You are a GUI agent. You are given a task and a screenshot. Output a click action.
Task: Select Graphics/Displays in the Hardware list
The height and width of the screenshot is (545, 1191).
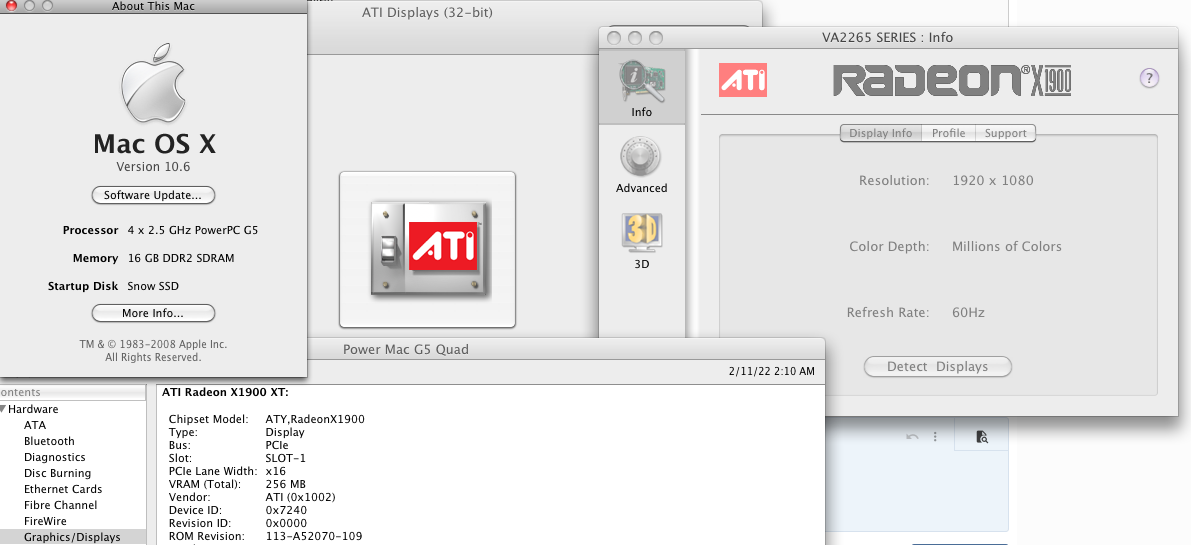tap(72, 537)
